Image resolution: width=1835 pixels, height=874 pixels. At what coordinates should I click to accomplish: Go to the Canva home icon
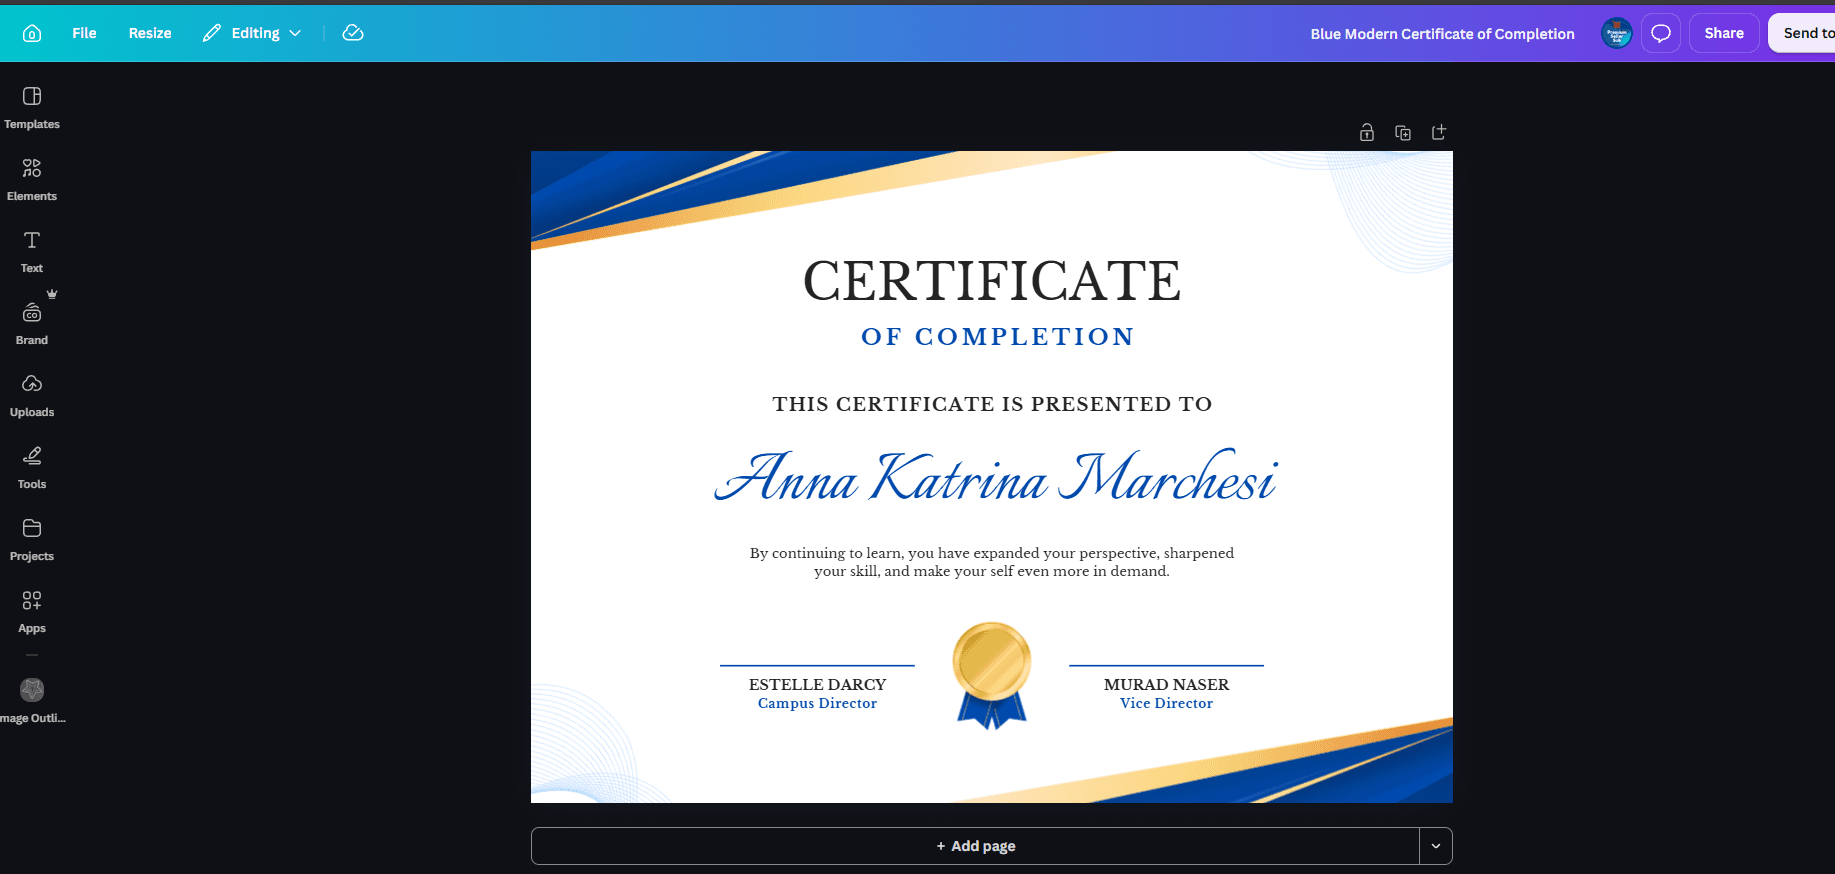32,33
